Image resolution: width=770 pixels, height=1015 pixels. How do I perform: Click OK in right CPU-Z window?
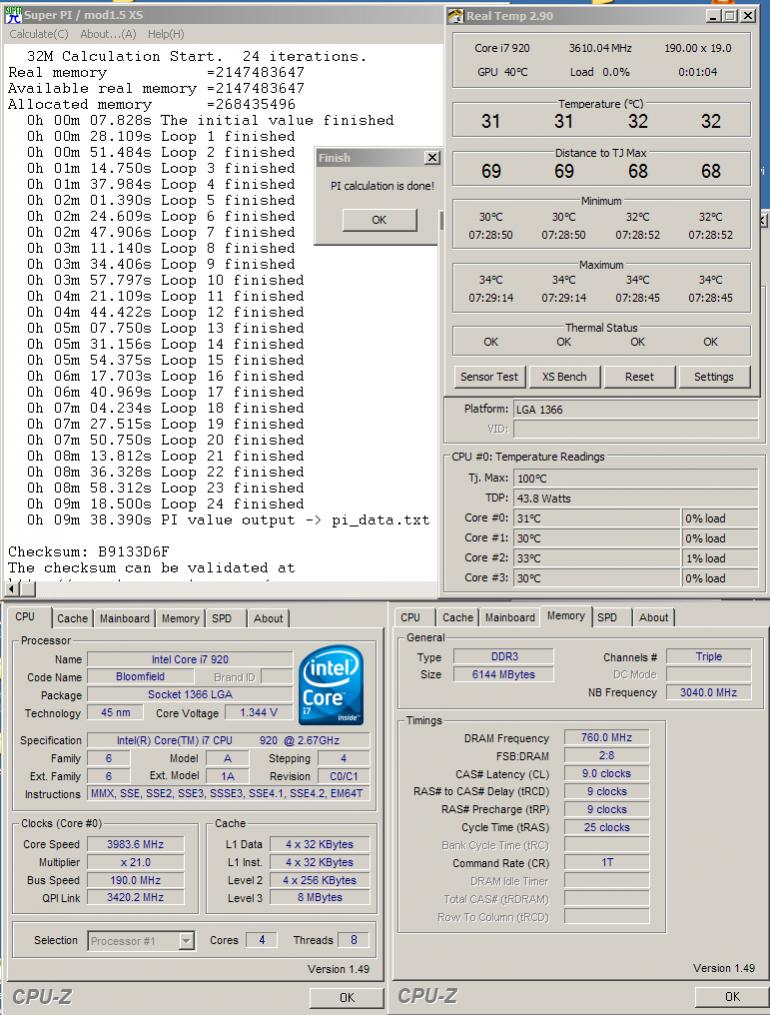[x=732, y=997]
